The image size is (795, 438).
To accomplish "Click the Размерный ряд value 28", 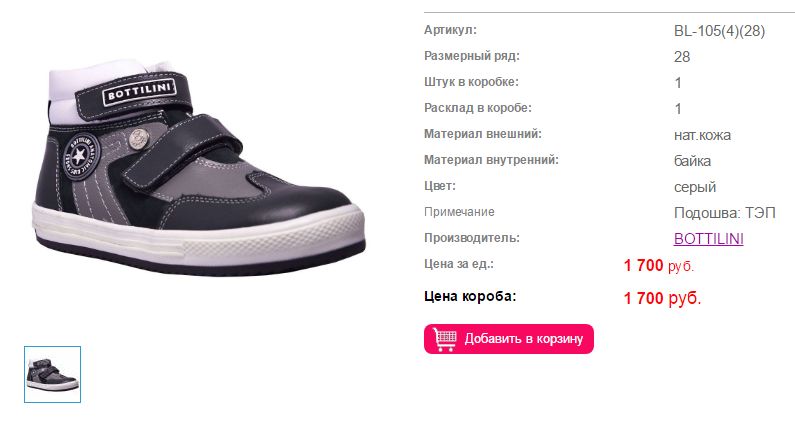I will 682,57.
